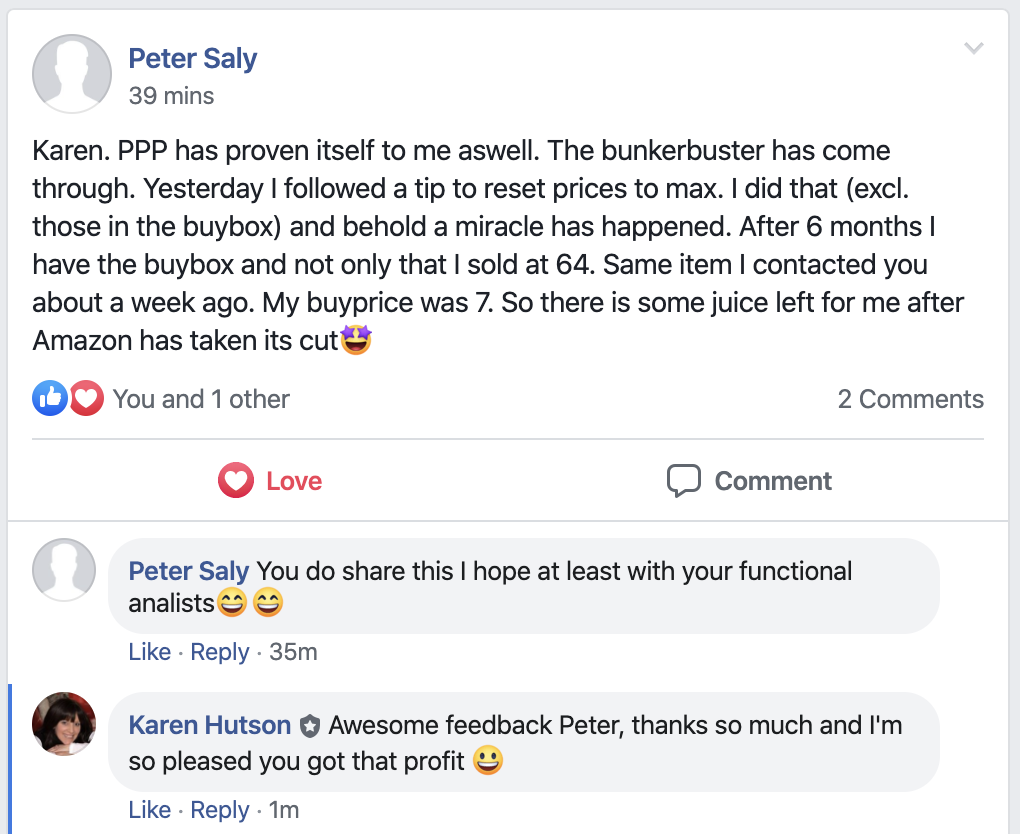This screenshot has height=834, width=1020.
Task: Select the Love heart icon on the reaction bar
Action: point(235,480)
